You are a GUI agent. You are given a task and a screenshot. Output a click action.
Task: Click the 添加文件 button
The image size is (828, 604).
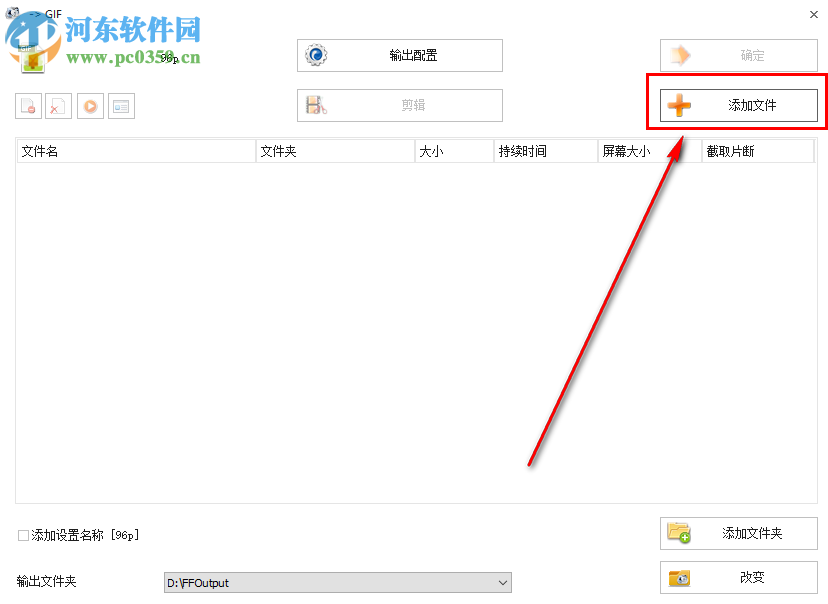point(740,105)
